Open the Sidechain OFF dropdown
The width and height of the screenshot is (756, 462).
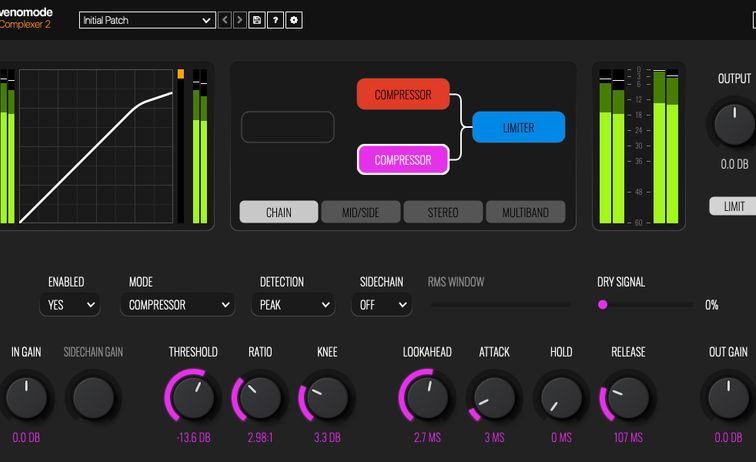point(381,305)
